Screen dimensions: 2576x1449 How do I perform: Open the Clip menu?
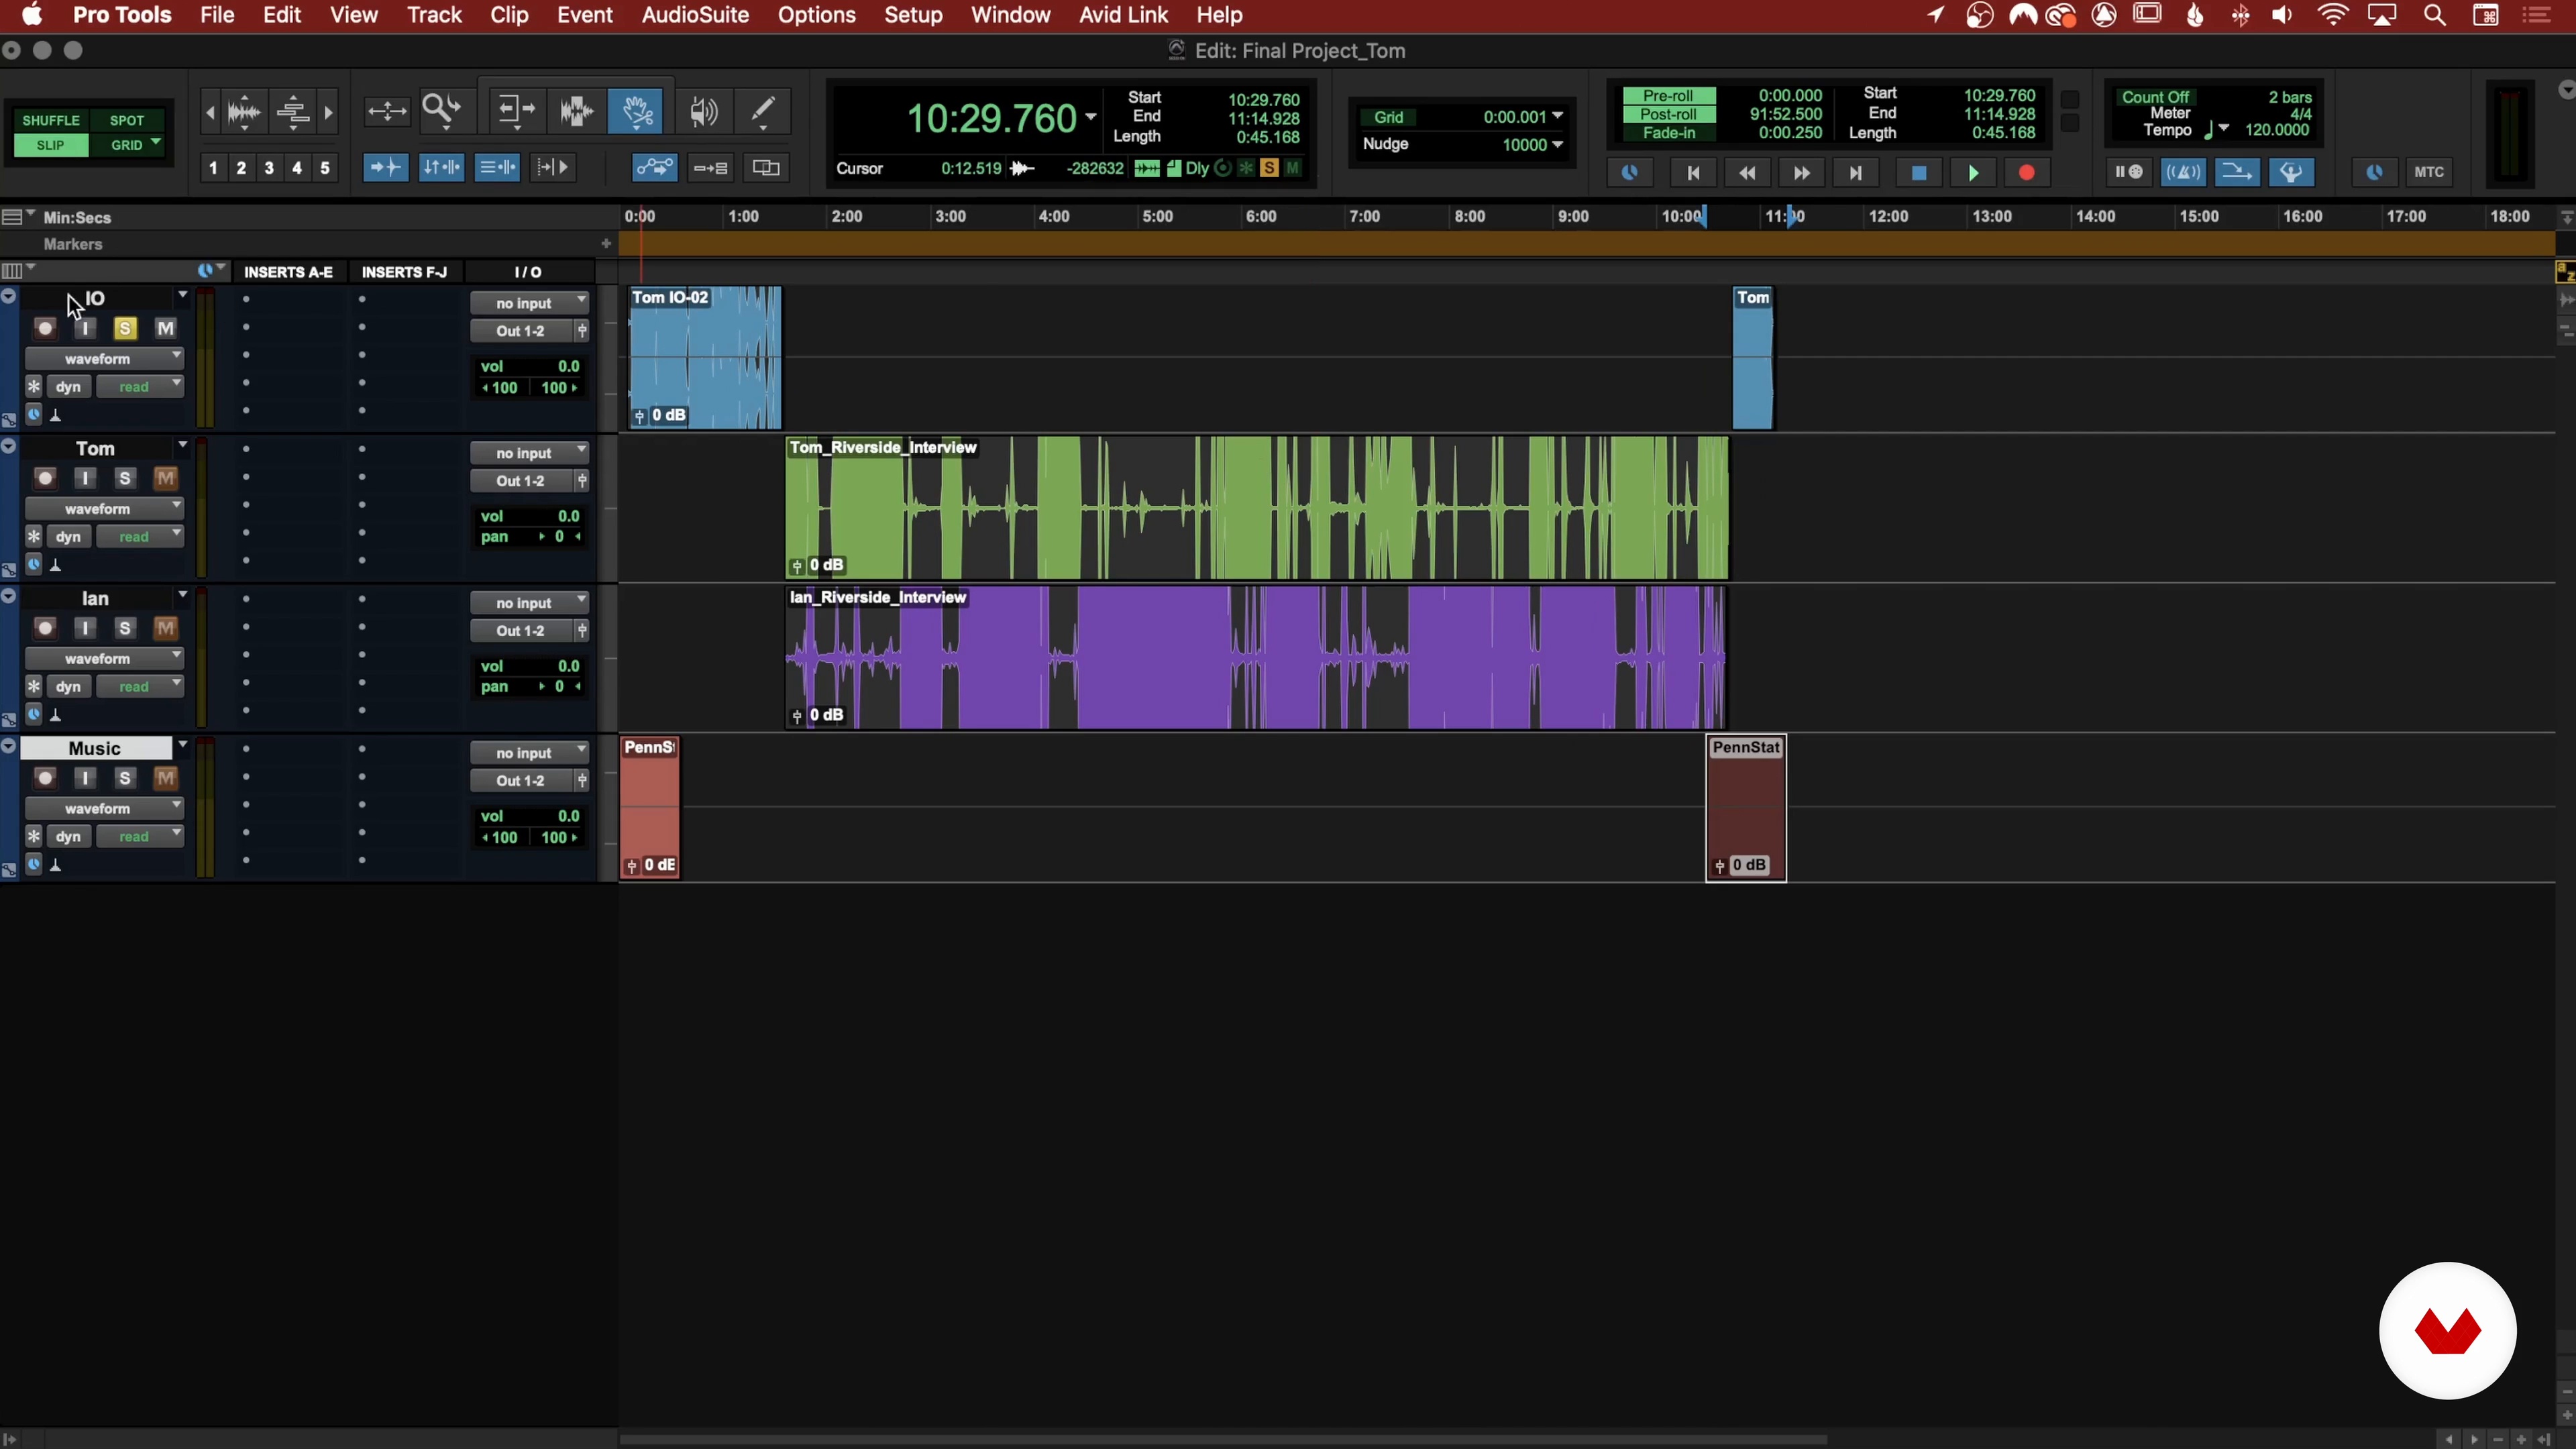[x=509, y=15]
